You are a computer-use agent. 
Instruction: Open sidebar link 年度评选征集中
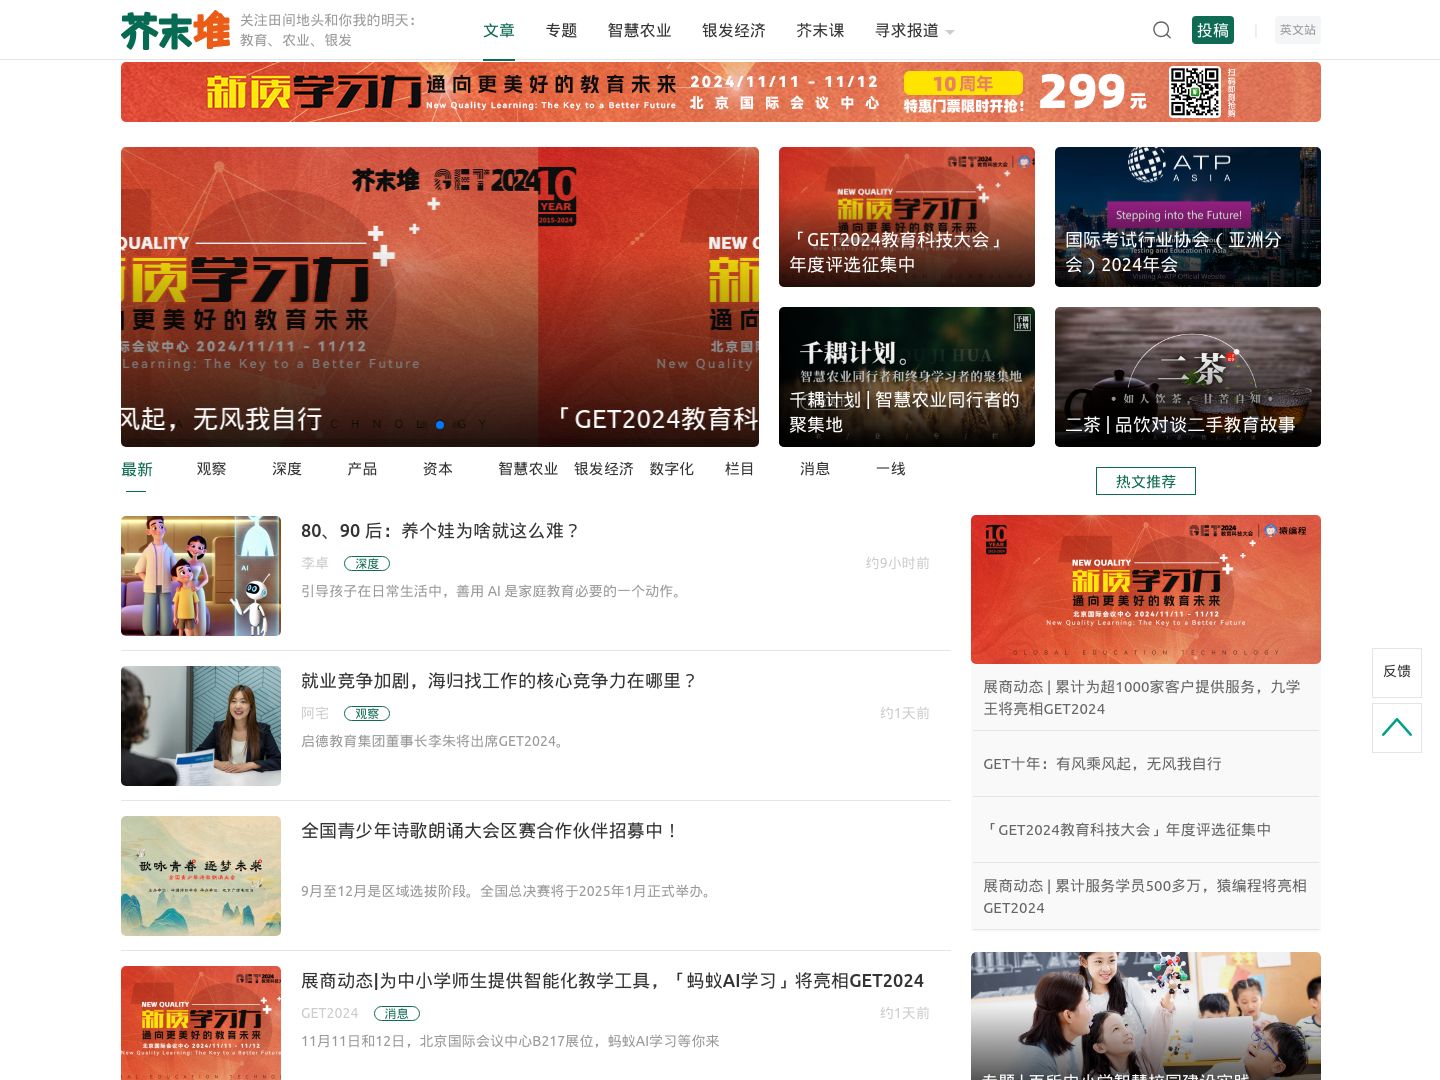[1127, 830]
